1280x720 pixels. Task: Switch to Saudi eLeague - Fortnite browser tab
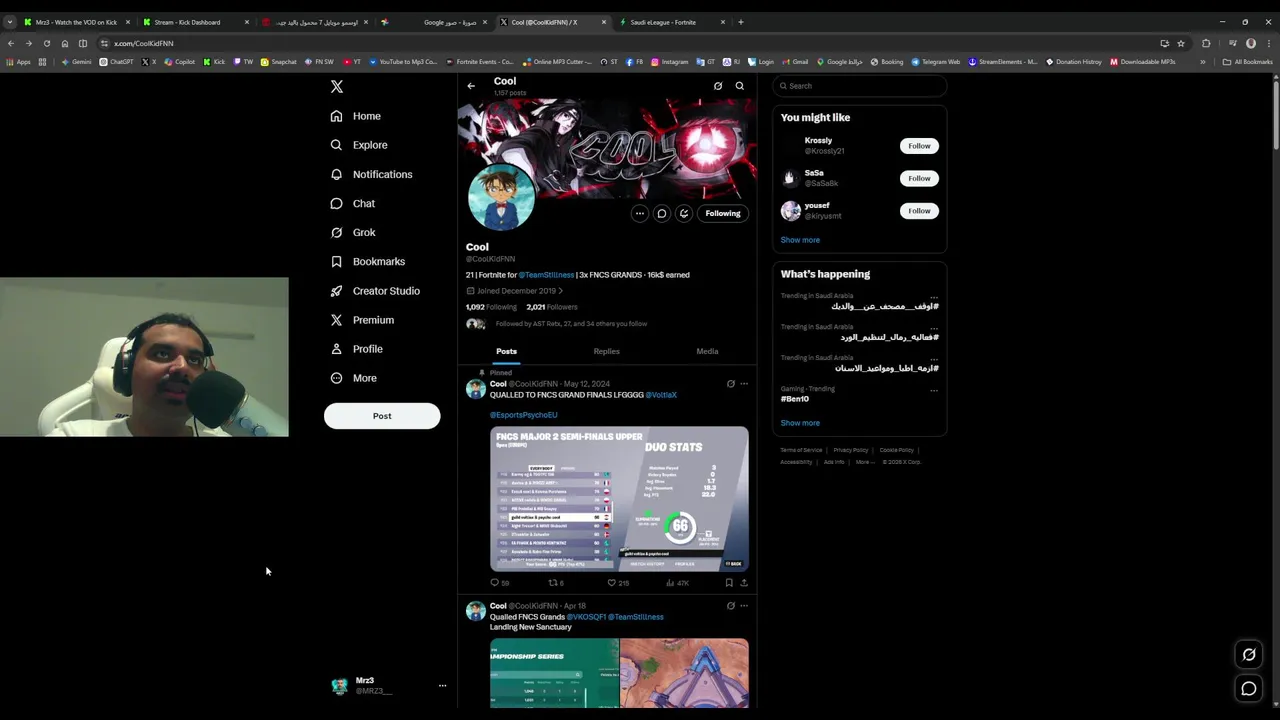(x=671, y=22)
